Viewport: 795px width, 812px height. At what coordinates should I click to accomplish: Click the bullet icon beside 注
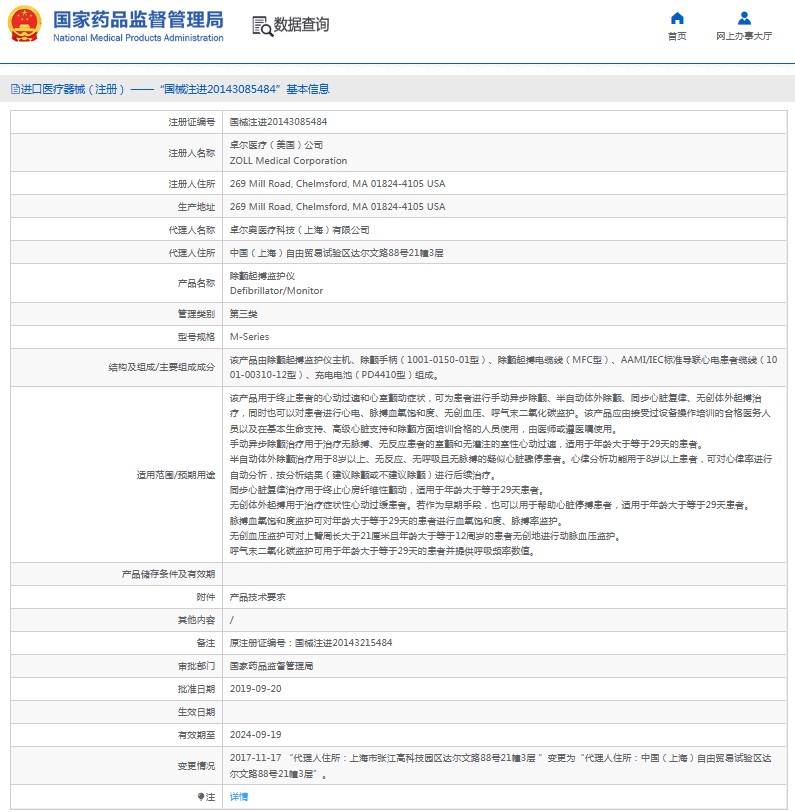pyautogui.click(x=200, y=796)
